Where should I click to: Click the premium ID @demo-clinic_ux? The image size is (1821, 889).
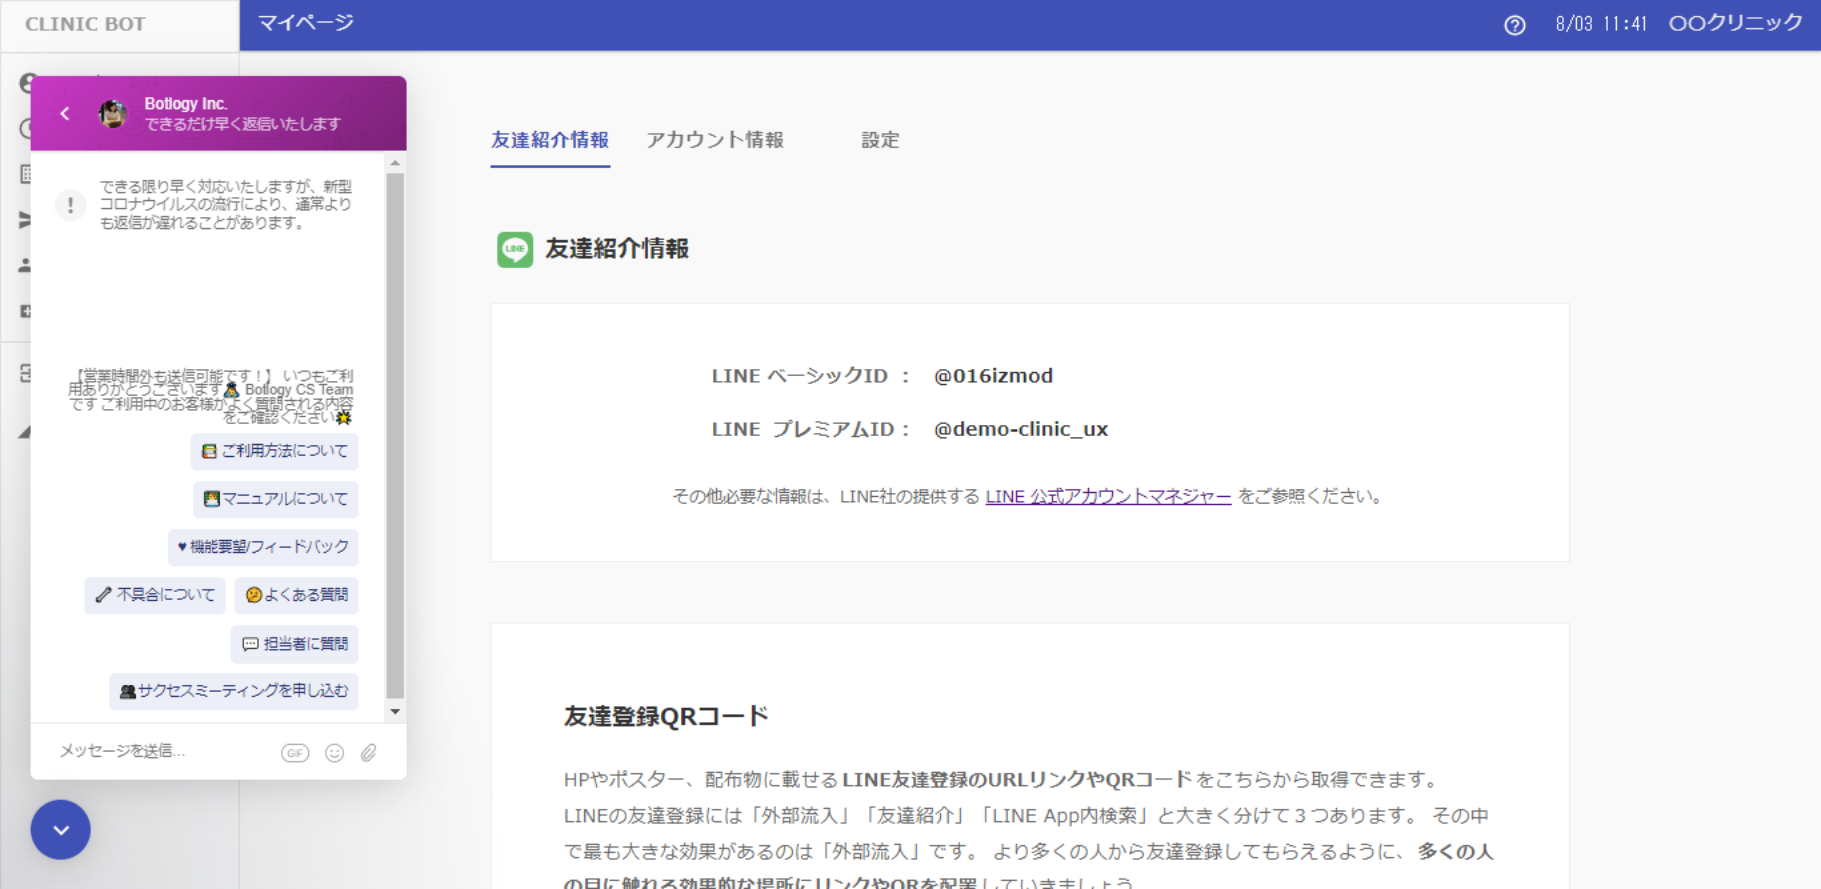[1021, 429]
